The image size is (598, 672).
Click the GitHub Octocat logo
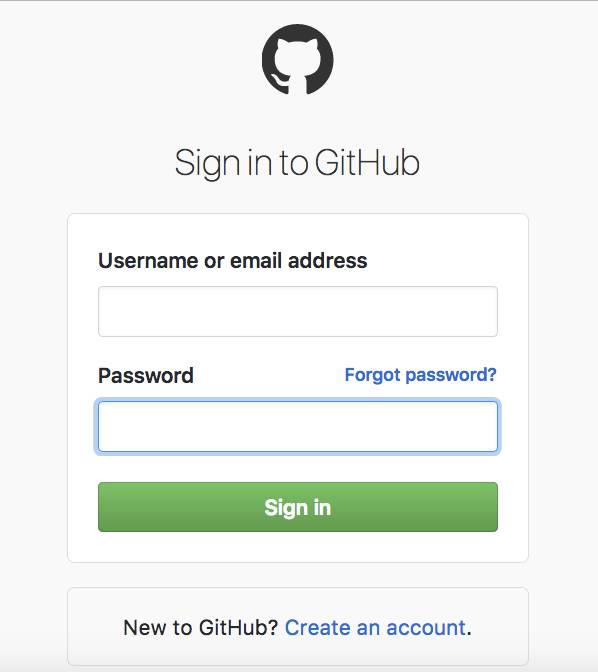tap(297, 60)
